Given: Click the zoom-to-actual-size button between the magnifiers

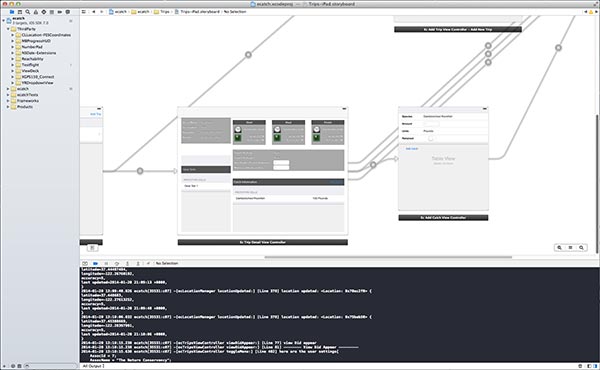Looking at the screenshot, I should 570,248.
